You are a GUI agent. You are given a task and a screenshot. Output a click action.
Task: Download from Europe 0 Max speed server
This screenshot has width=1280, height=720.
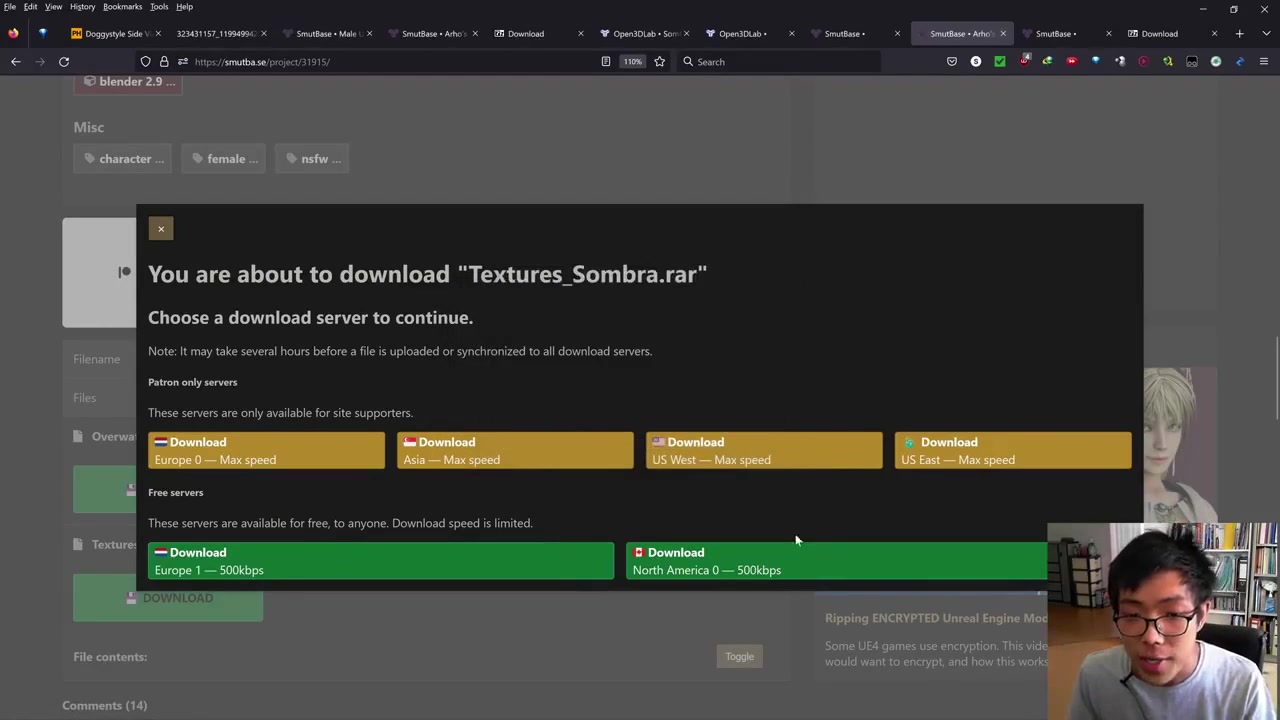coord(266,451)
